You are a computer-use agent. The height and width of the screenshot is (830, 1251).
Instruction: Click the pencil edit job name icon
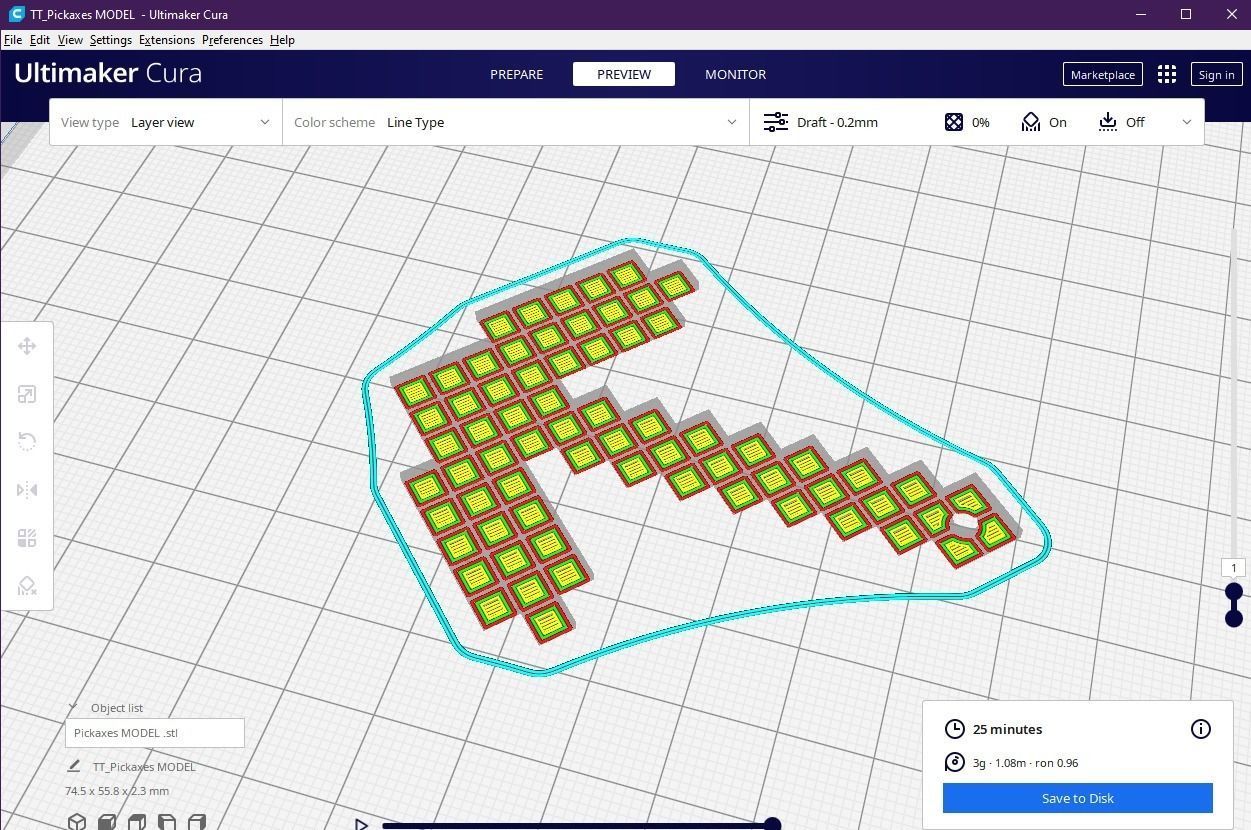73,766
